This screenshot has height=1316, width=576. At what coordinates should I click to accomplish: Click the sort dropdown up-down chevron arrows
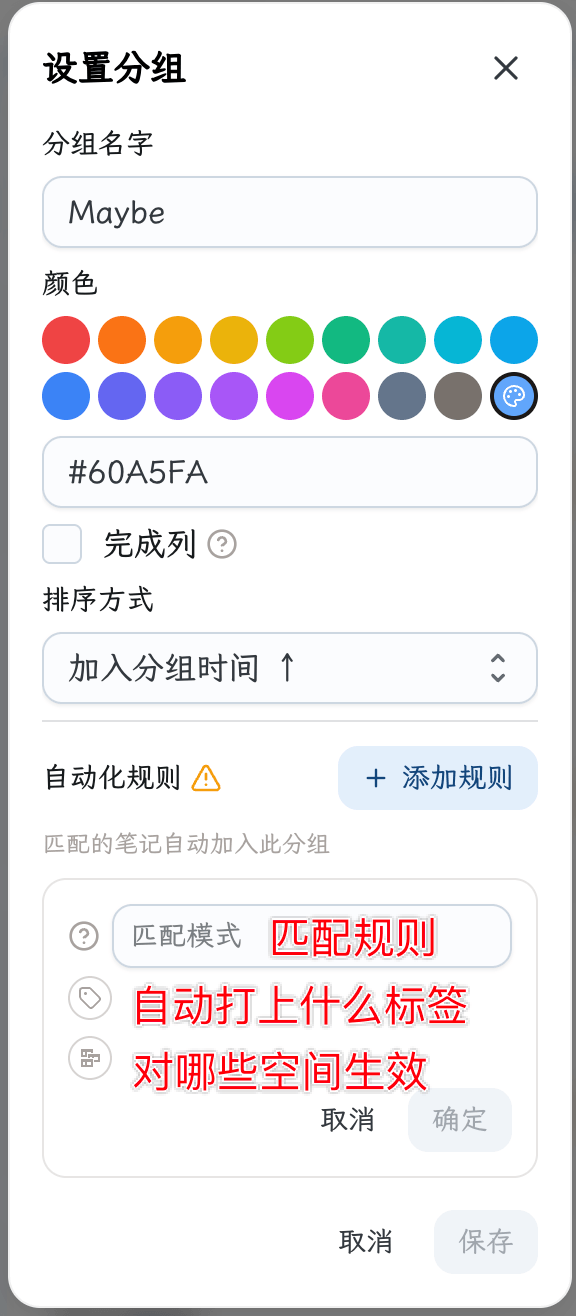click(498, 668)
